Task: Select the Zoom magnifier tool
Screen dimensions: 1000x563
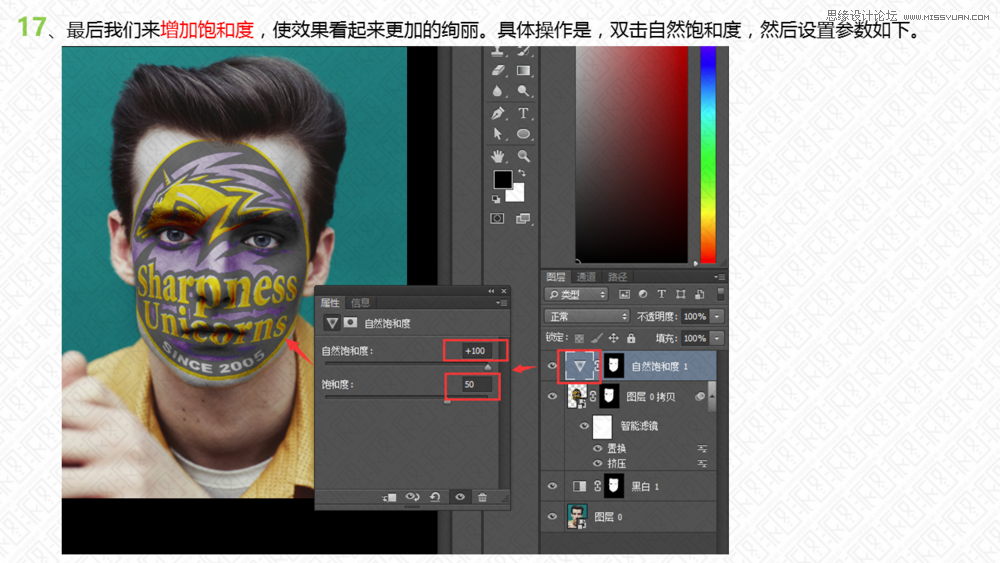Action: [523, 156]
